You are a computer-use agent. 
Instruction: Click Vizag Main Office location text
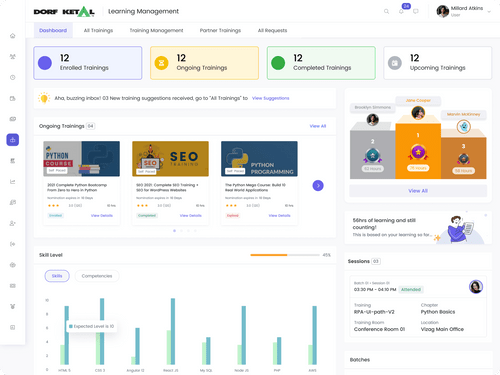click(x=442, y=329)
